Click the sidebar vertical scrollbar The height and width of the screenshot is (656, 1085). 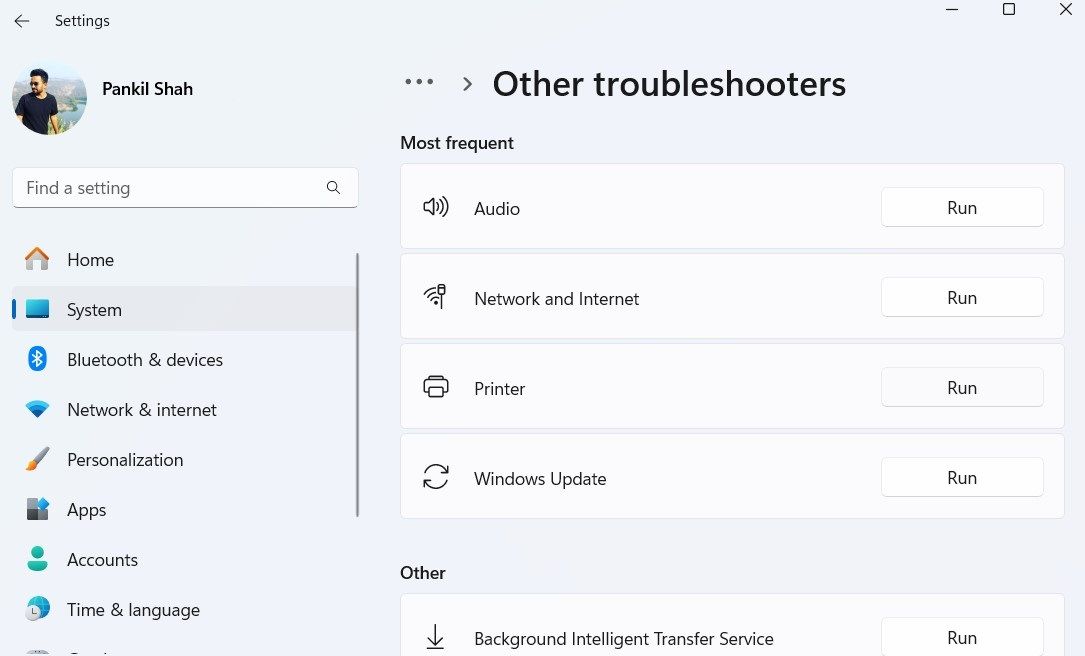pos(357,385)
